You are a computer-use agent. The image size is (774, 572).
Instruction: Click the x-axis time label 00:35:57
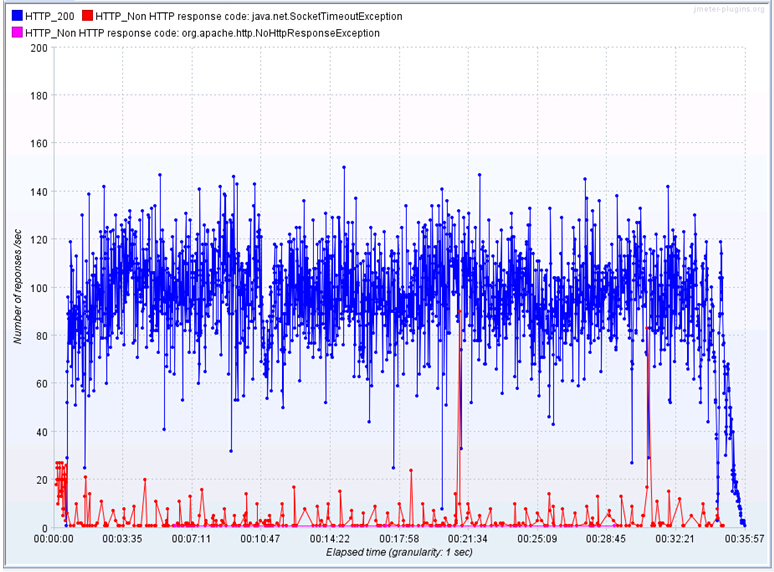coord(744,539)
